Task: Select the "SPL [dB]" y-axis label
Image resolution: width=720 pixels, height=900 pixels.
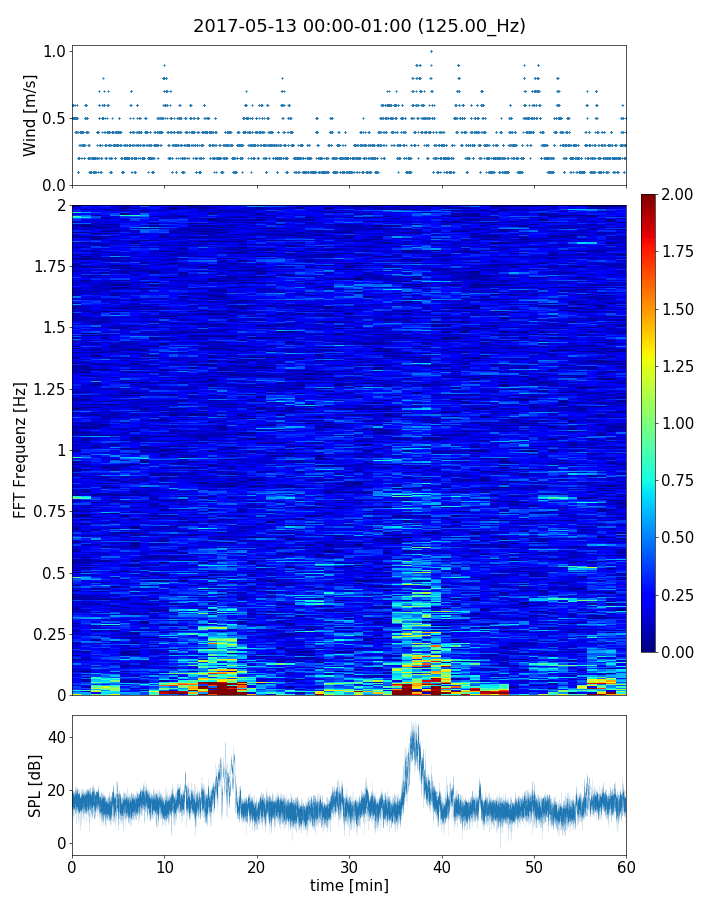Action: [35, 784]
